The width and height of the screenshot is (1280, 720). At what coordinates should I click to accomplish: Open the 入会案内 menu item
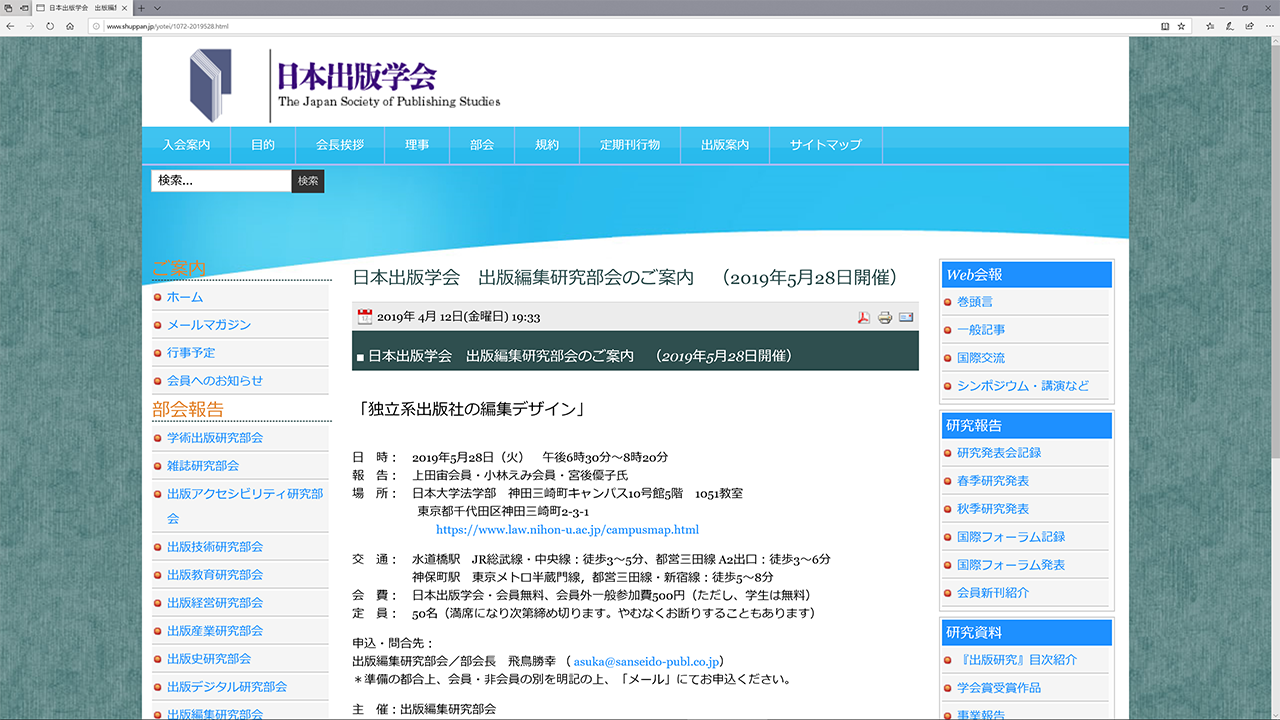pyautogui.click(x=186, y=145)
